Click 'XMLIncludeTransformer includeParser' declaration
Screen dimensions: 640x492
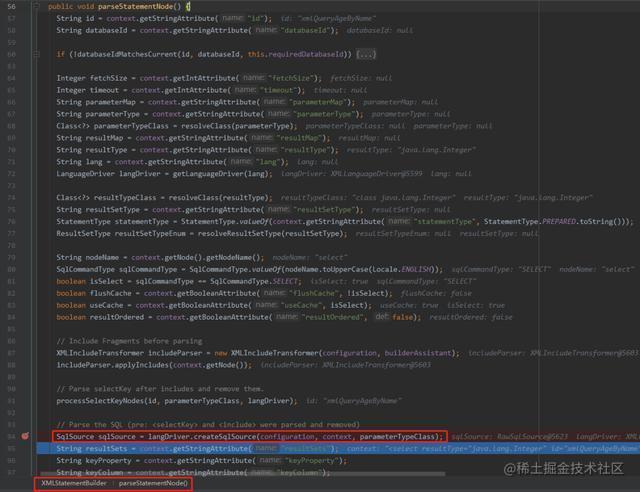[129, 353]
